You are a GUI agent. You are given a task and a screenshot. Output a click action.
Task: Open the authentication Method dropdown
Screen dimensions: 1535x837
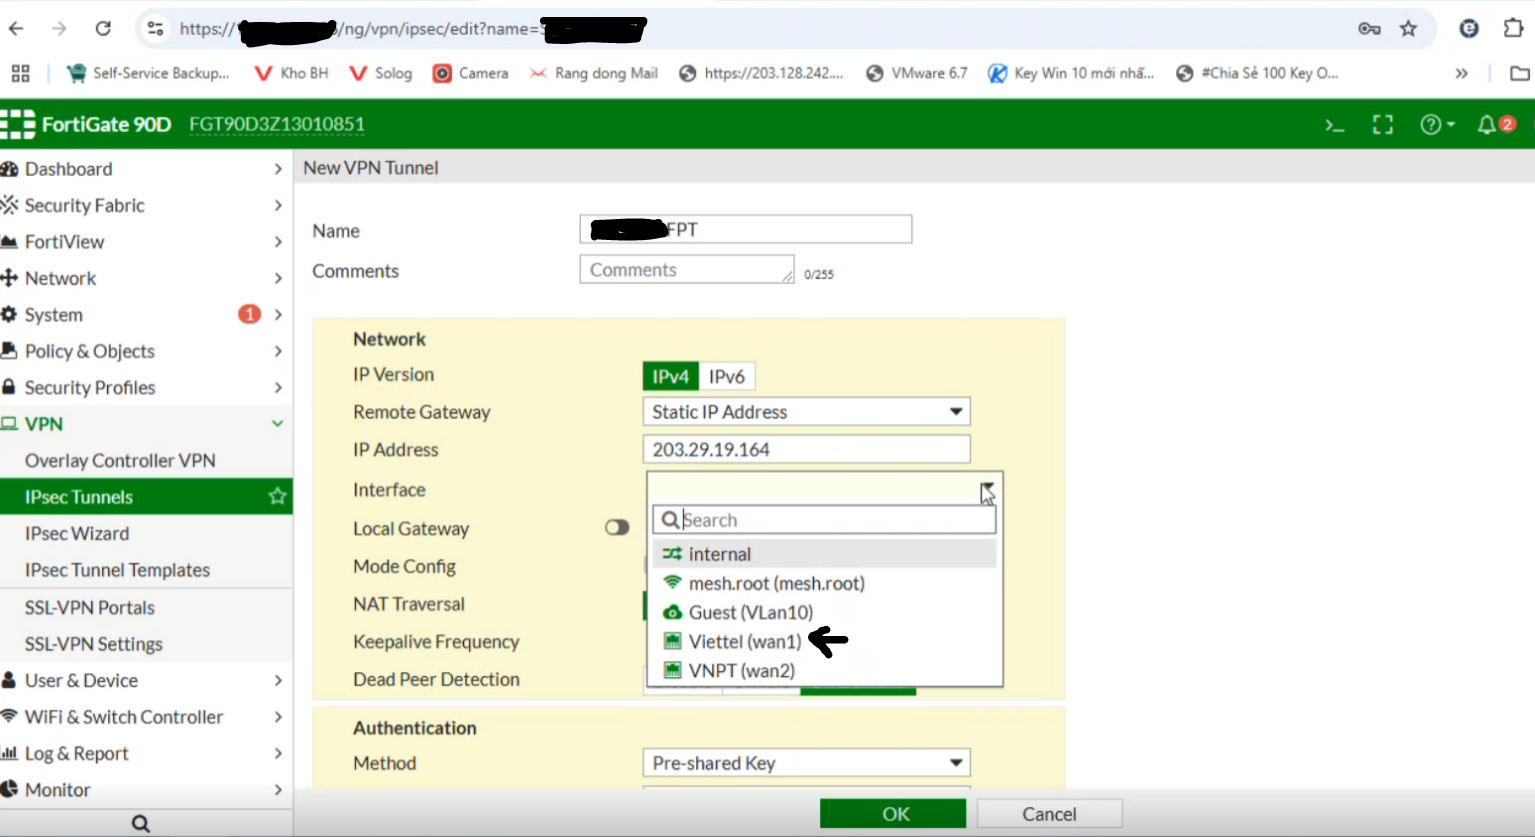[806, 763]
